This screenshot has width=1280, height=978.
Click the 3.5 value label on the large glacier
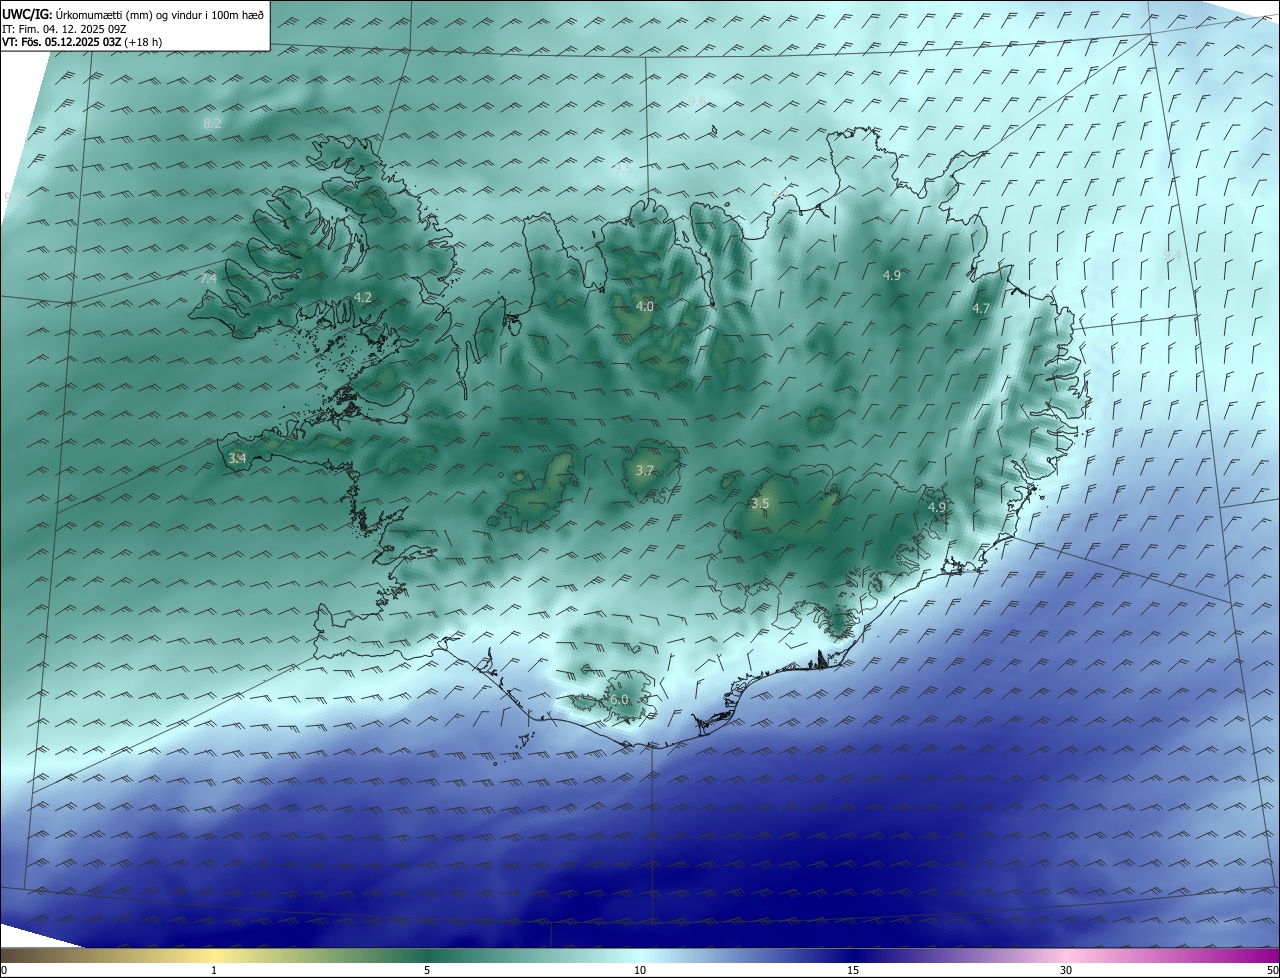pos(760,503)
